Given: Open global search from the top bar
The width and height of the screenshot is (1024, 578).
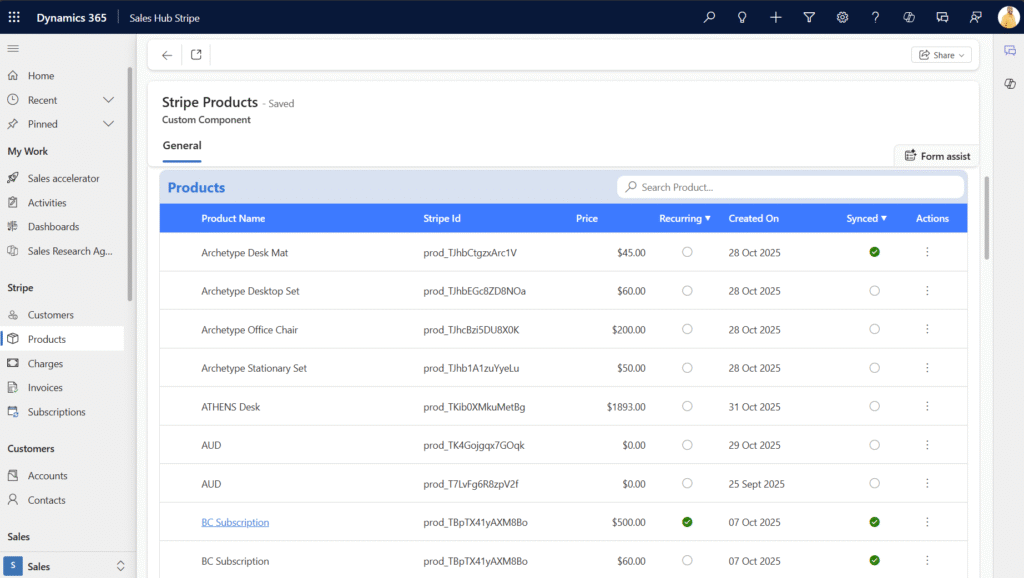Looking at the screenshot, I should click(709, 17).
